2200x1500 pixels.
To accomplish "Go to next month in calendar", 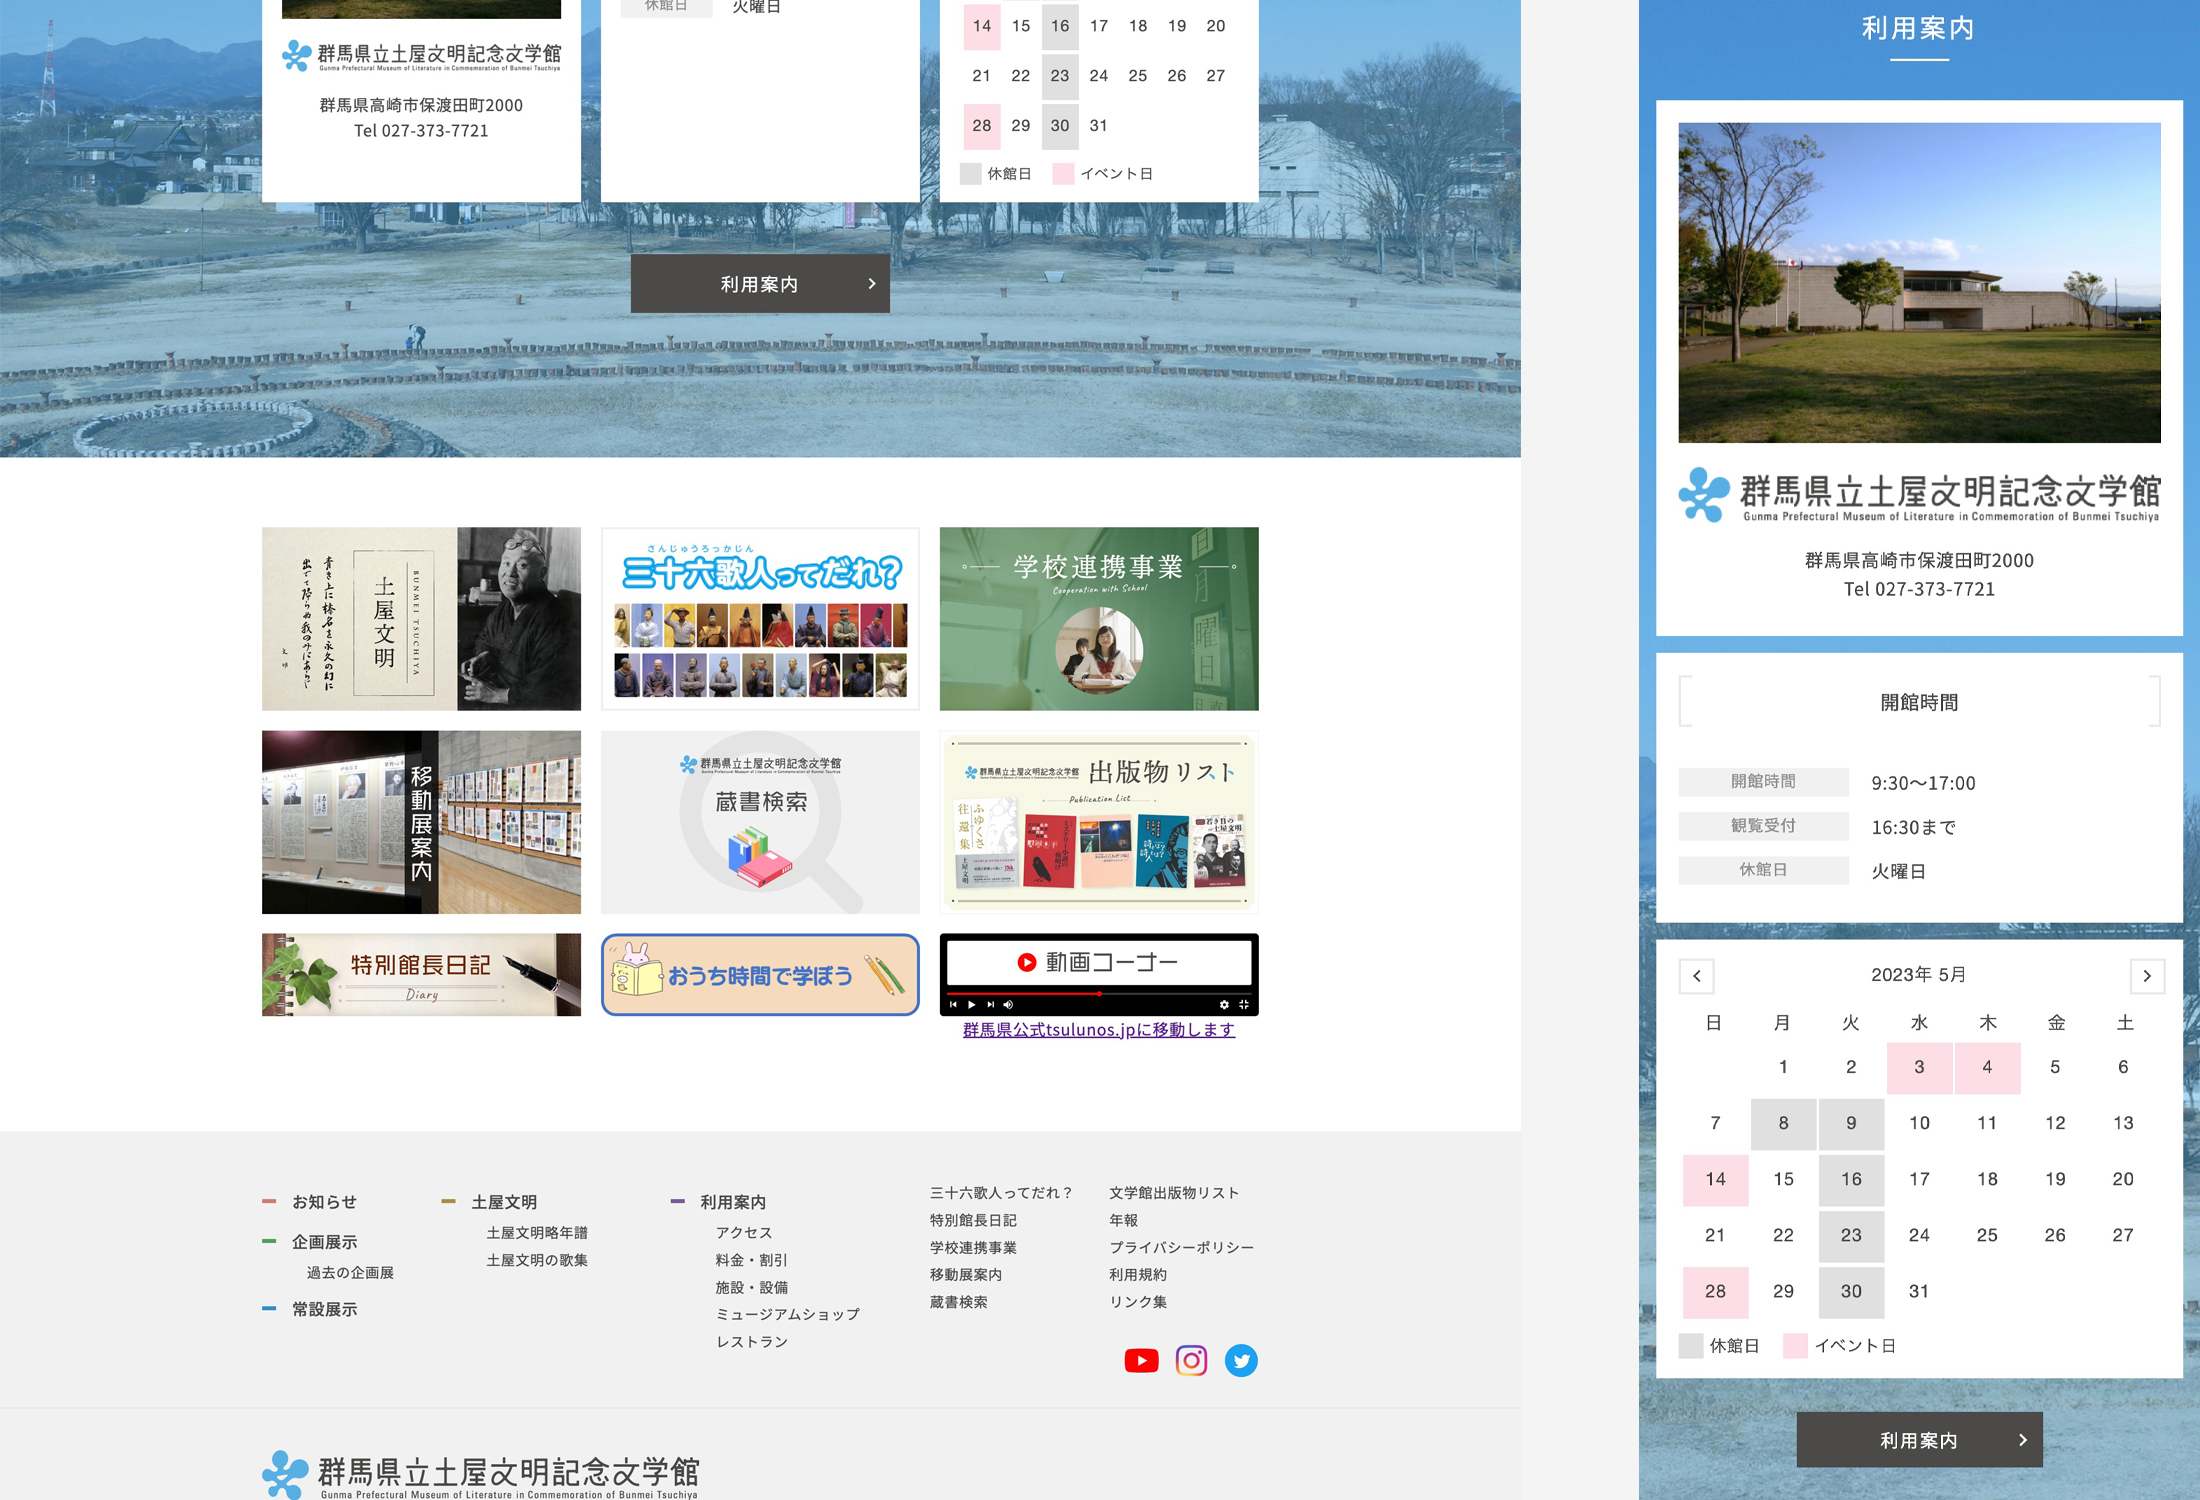I will point(2146,976).
